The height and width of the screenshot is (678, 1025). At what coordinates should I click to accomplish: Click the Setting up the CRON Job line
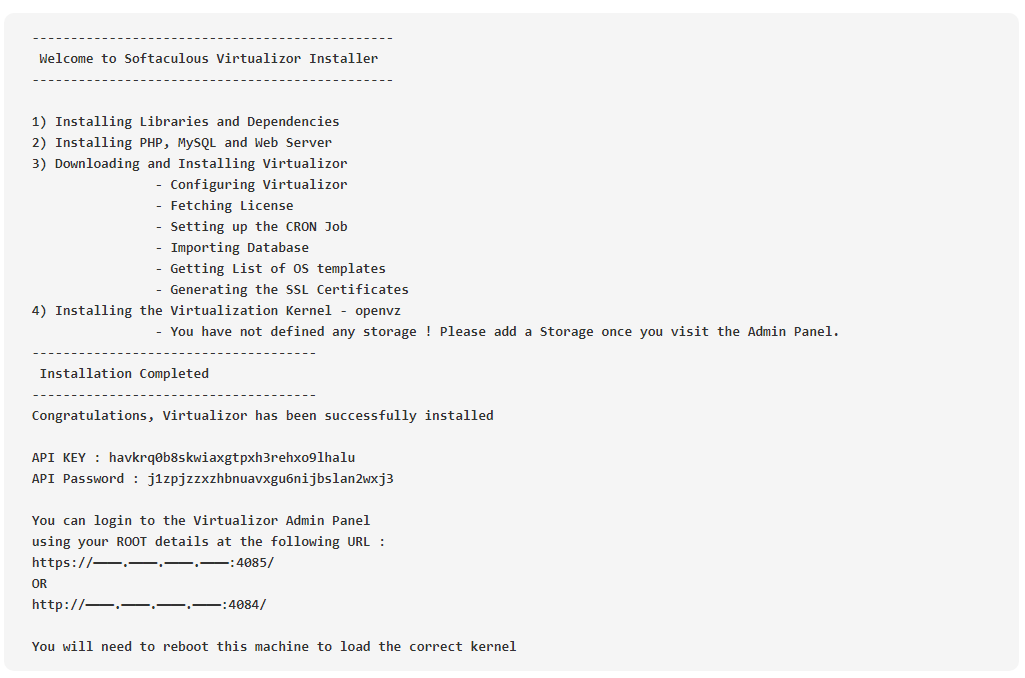point(251,227)
